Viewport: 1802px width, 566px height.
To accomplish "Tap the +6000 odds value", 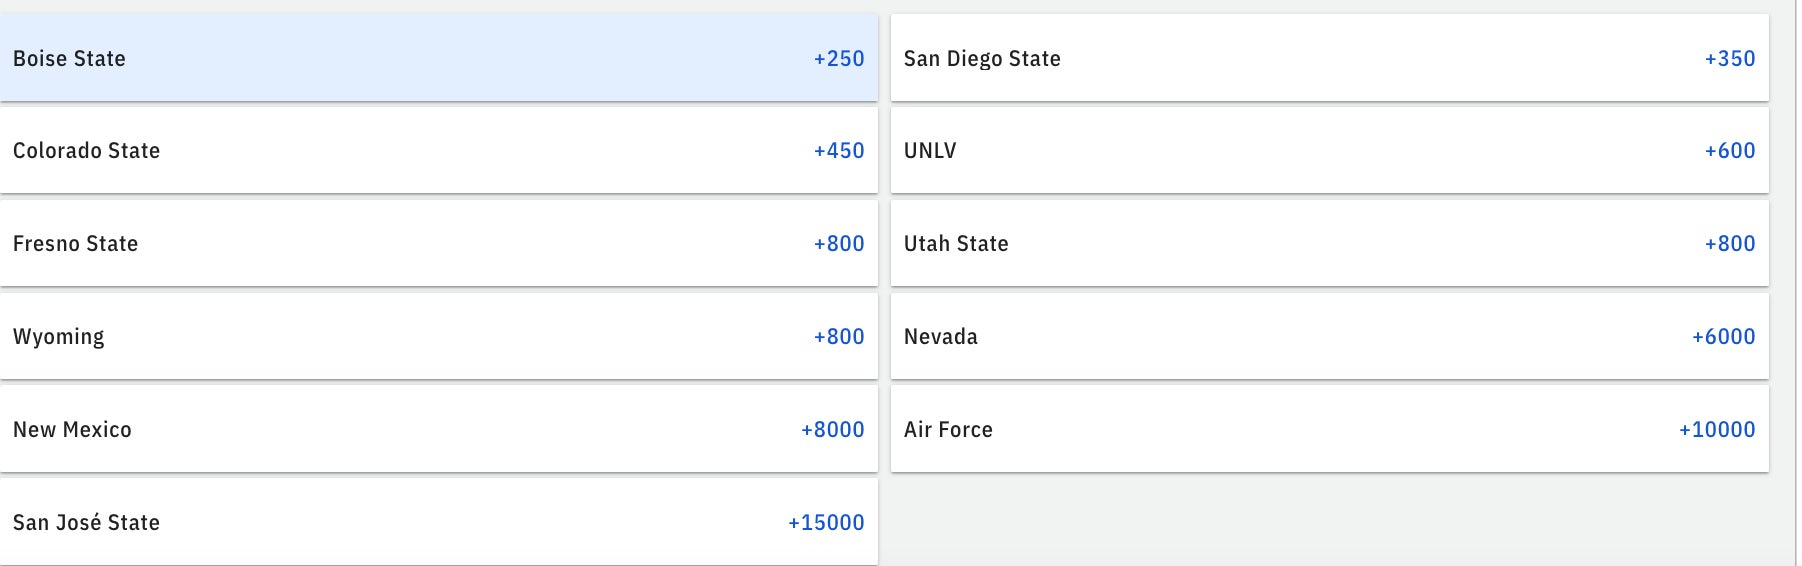I will (1723, 336).
